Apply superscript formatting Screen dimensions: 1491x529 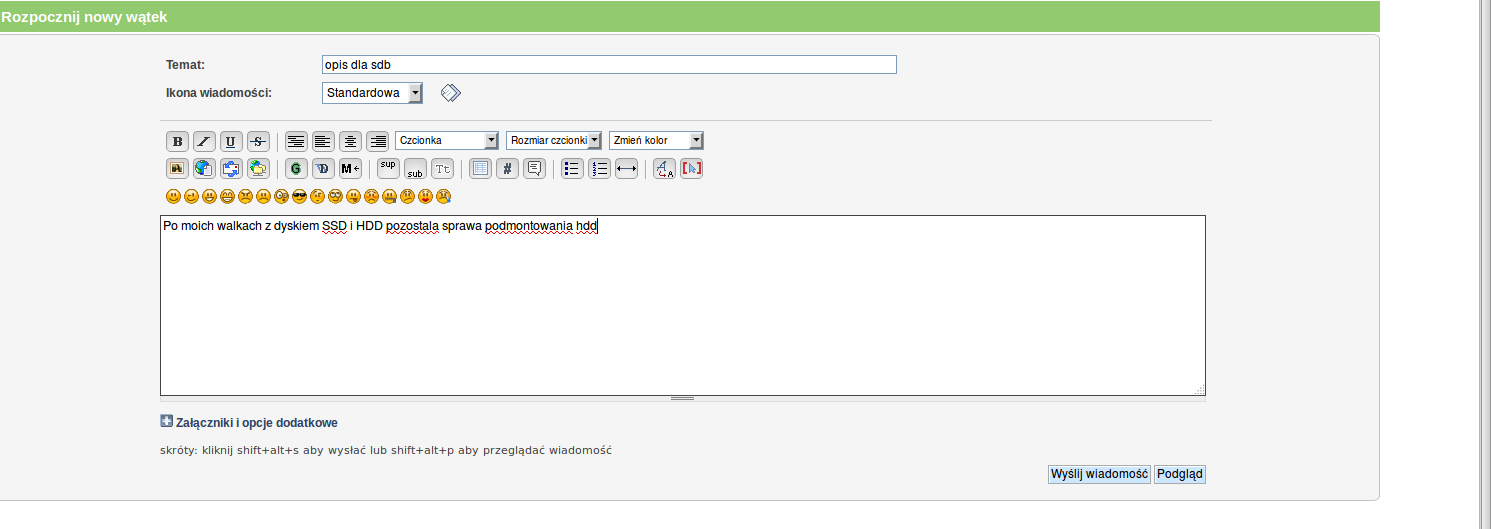click(388, 167)
